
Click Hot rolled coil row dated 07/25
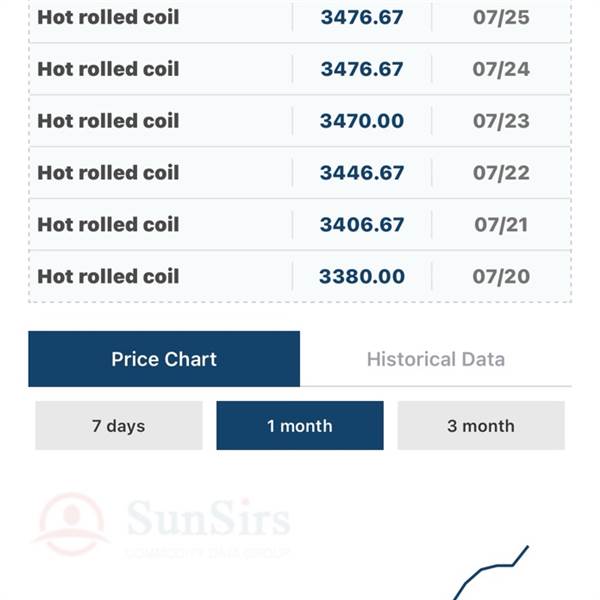(x=300, y=18)
